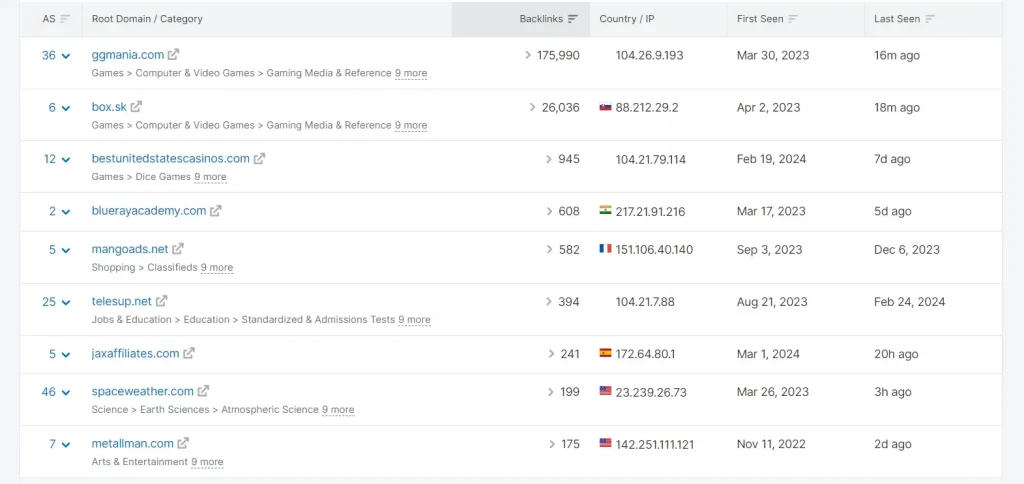Show 9 more categories for telesup.net

(415, 320)
